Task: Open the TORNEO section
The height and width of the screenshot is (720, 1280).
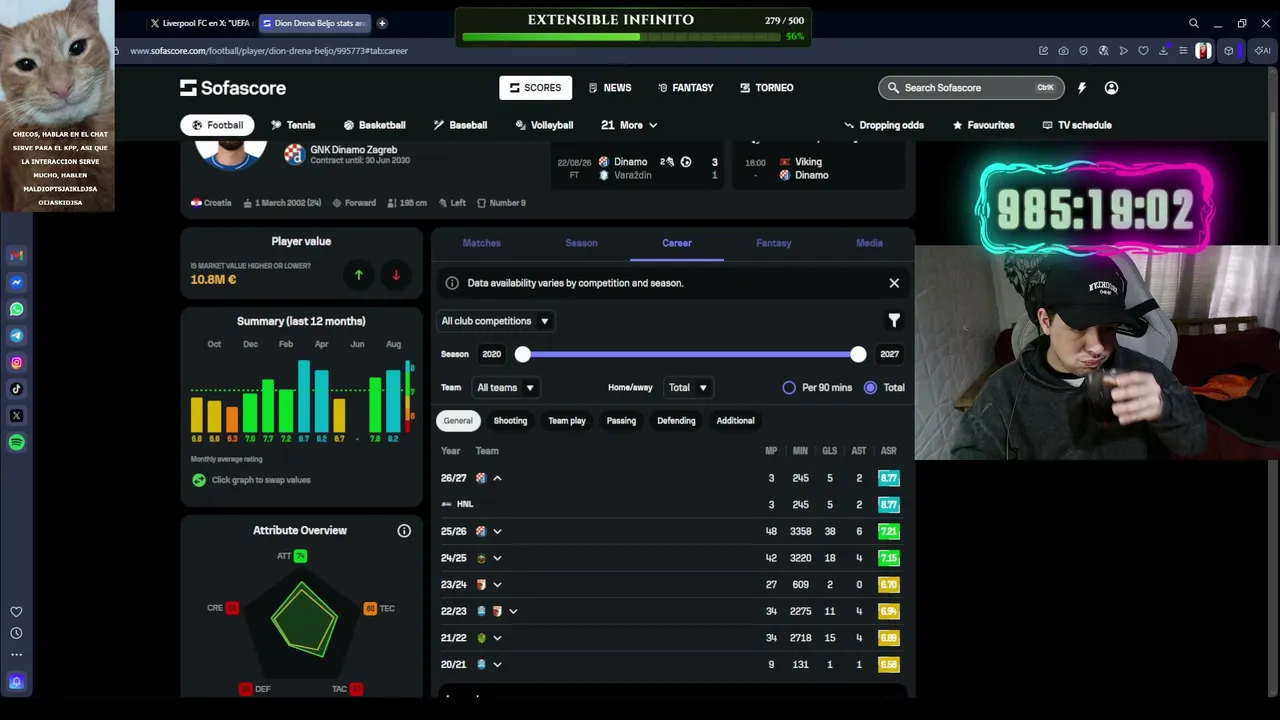Action: [x=767, y=88]
